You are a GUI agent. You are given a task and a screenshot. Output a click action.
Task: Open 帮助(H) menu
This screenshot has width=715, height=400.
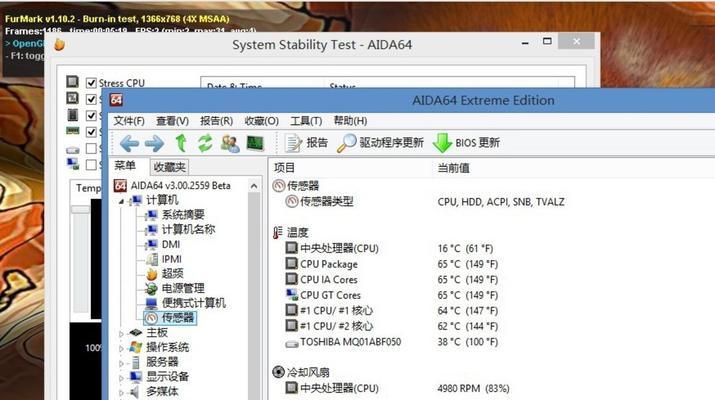(x=350, y=121)
